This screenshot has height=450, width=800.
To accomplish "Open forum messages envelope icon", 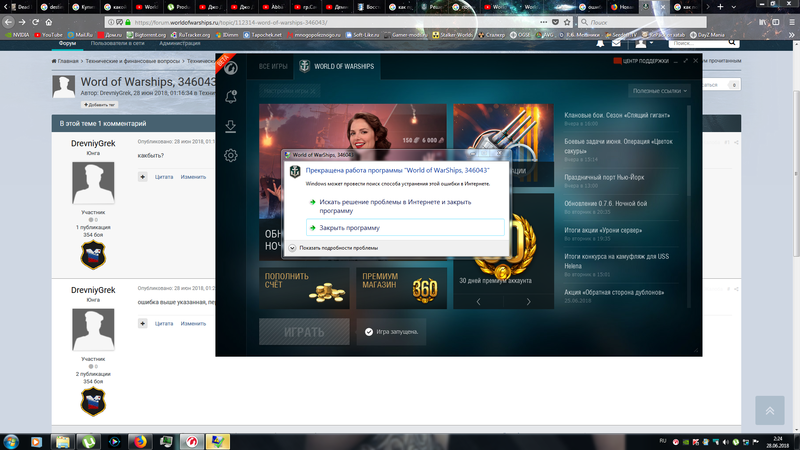I will (x=616, y=44).
